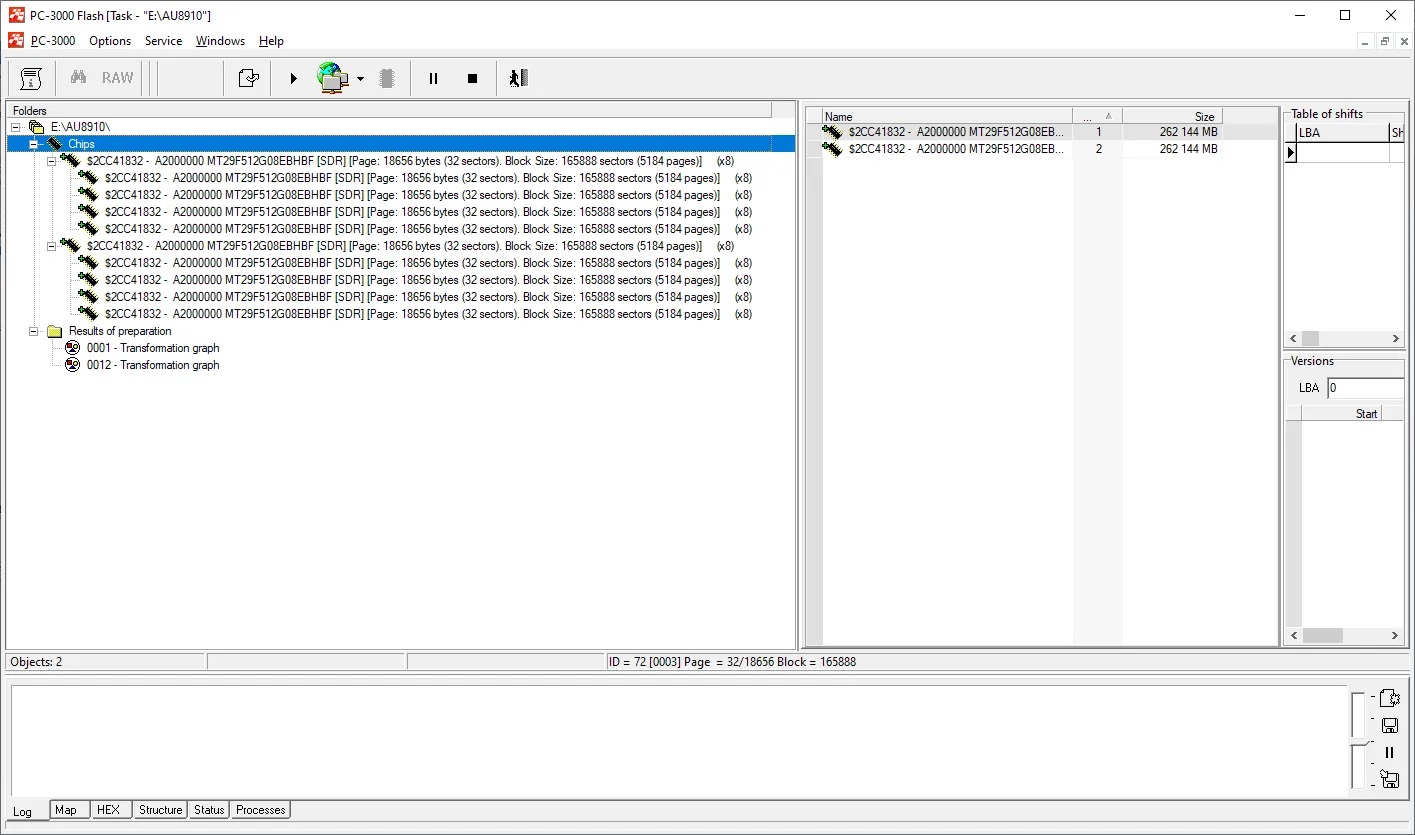This screenshot has height=835, width=1415.
Task: Collapse the Chips tree node
Action: coord(34,144)
